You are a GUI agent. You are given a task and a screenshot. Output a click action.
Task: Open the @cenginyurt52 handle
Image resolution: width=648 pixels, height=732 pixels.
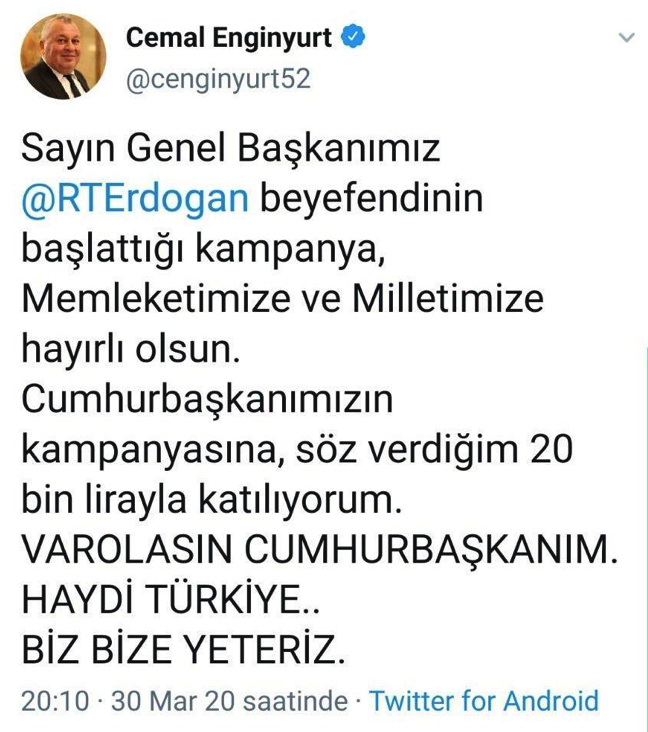(x=218, y=79)
